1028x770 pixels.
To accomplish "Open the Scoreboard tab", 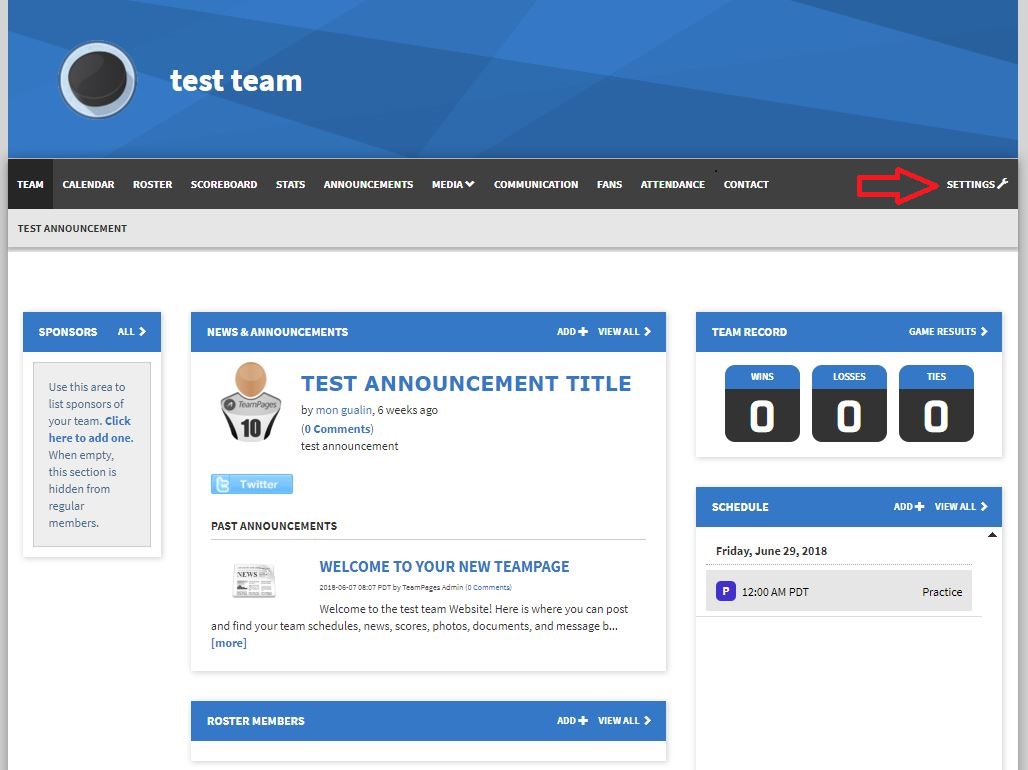I will tap(224, 184).
